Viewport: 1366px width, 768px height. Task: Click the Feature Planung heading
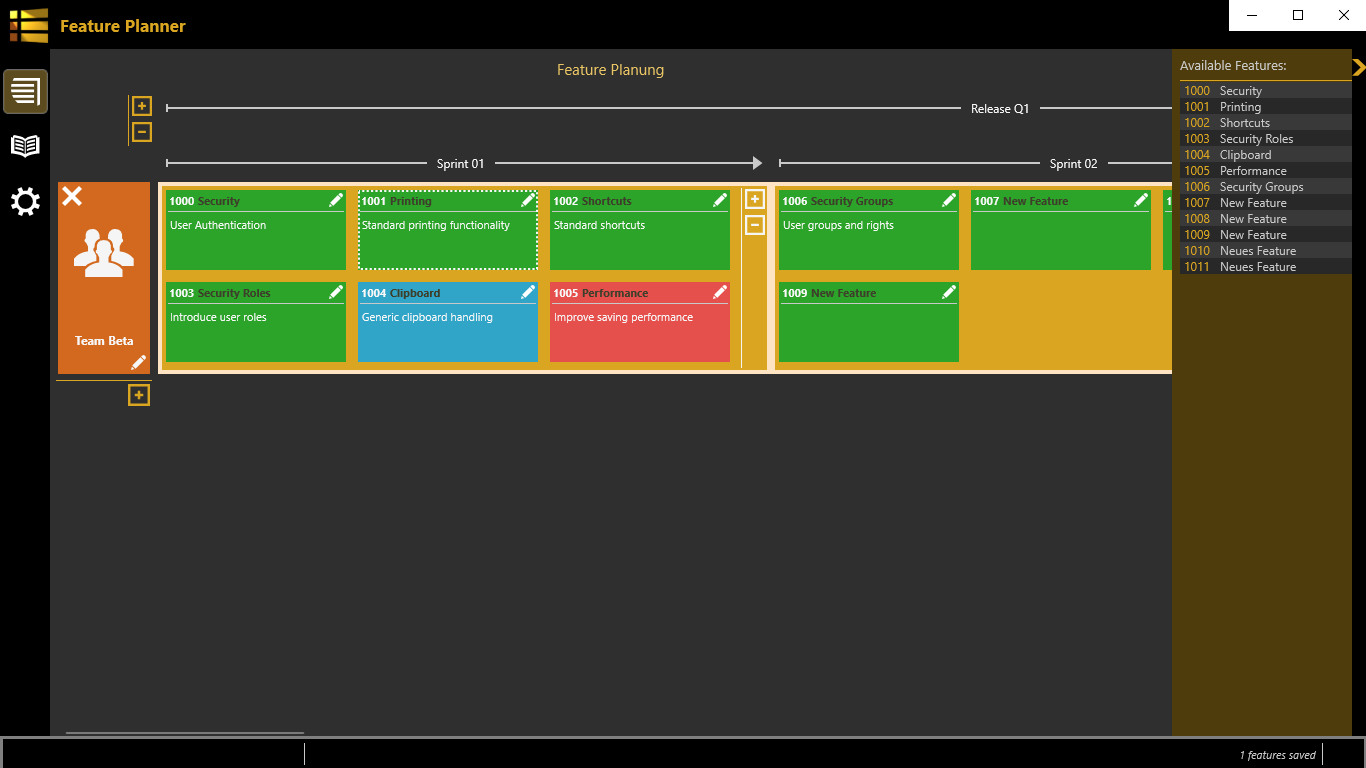[x=610, y=70]
